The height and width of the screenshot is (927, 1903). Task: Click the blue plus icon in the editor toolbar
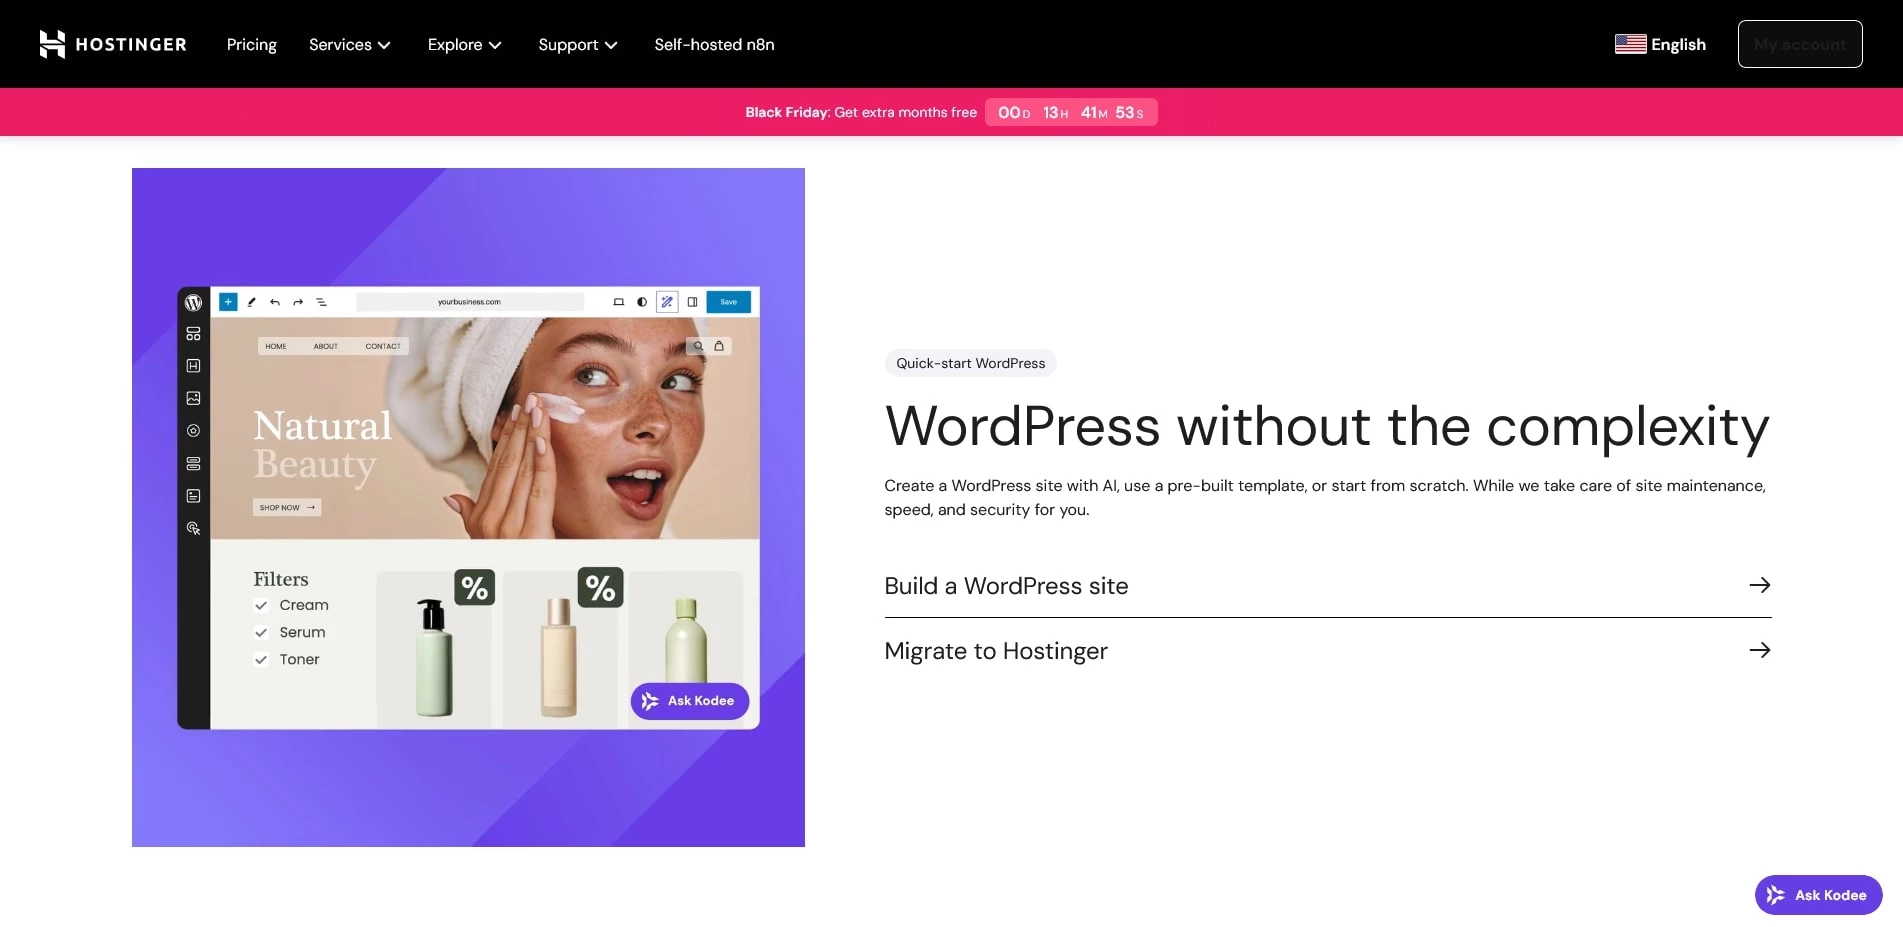[228, 302]
